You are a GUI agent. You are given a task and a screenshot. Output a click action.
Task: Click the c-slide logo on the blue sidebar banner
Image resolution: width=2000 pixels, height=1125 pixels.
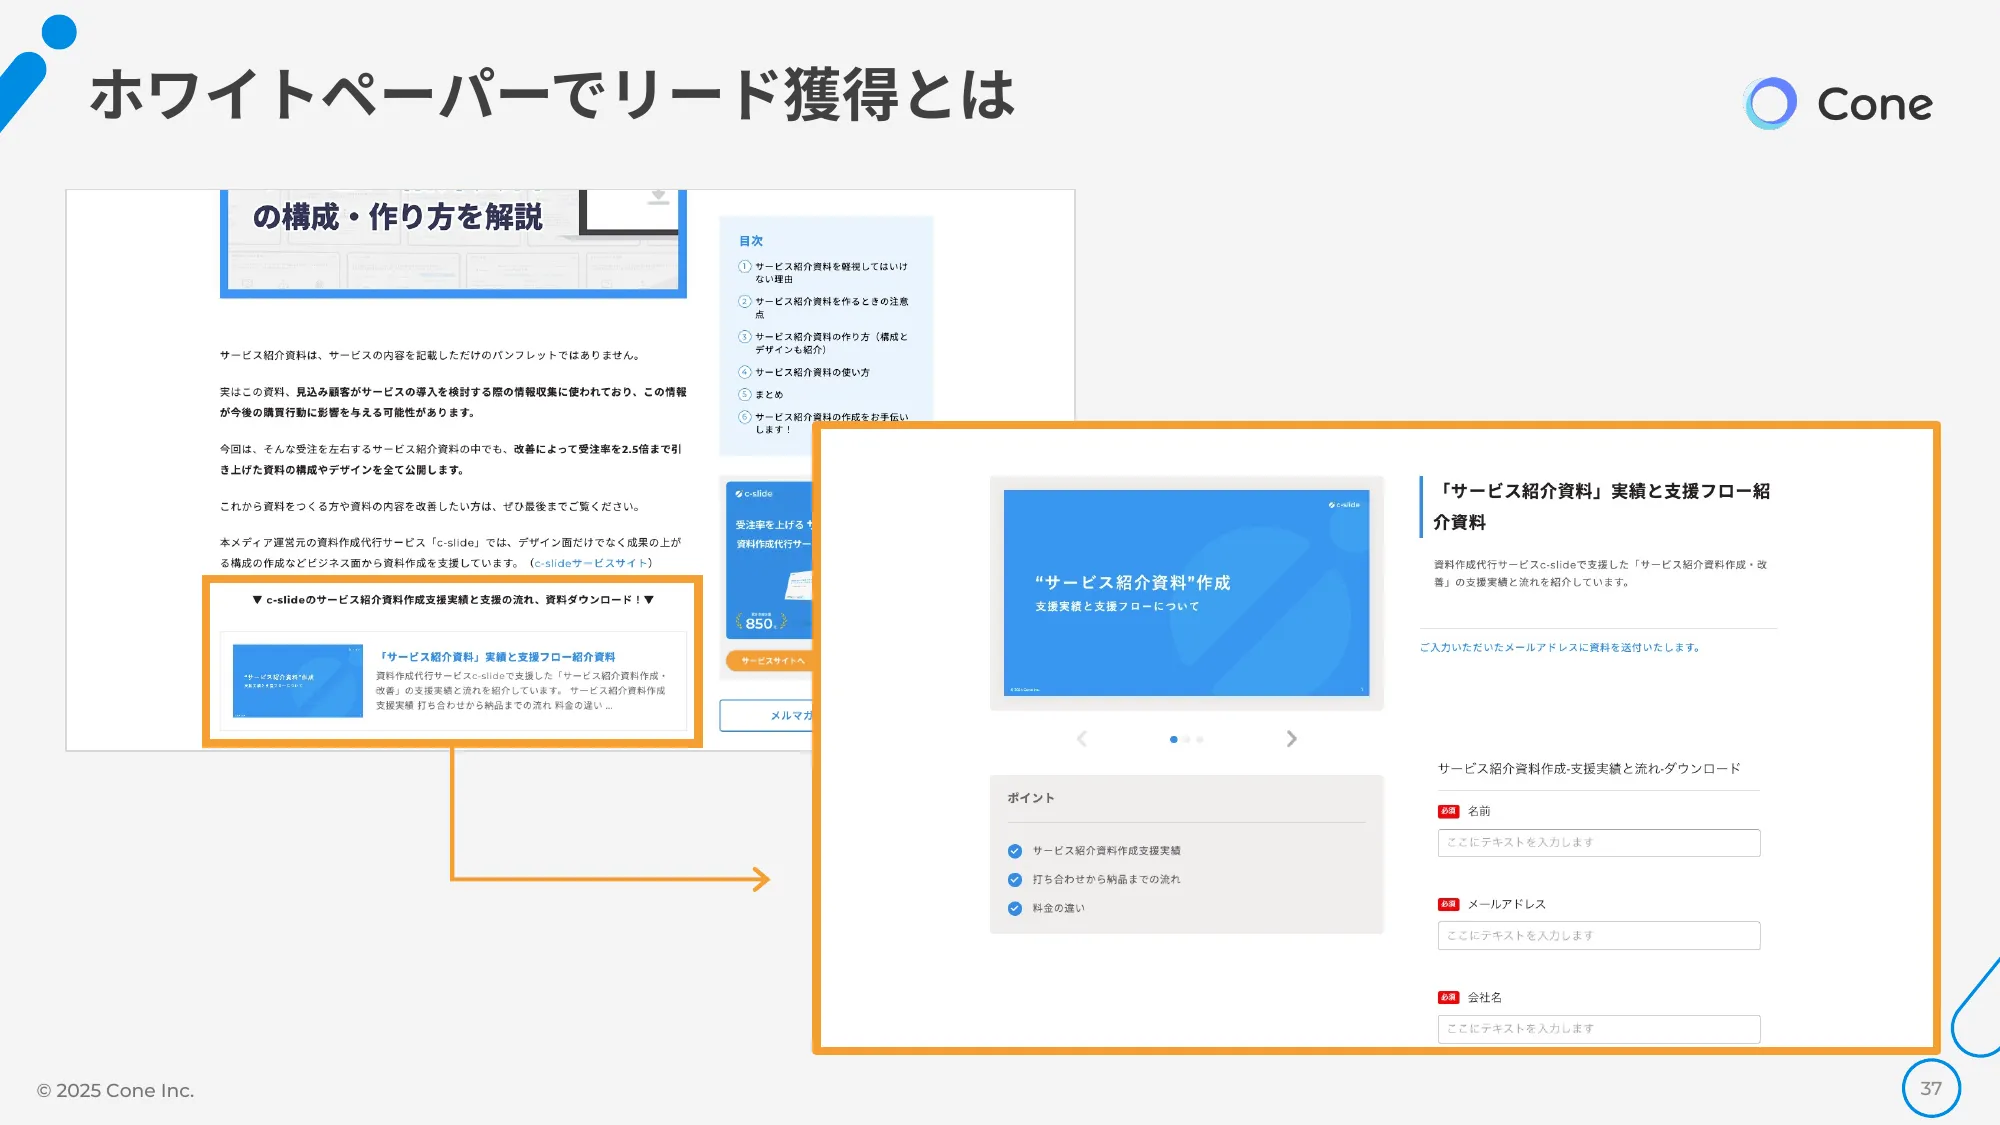point(753,494)
